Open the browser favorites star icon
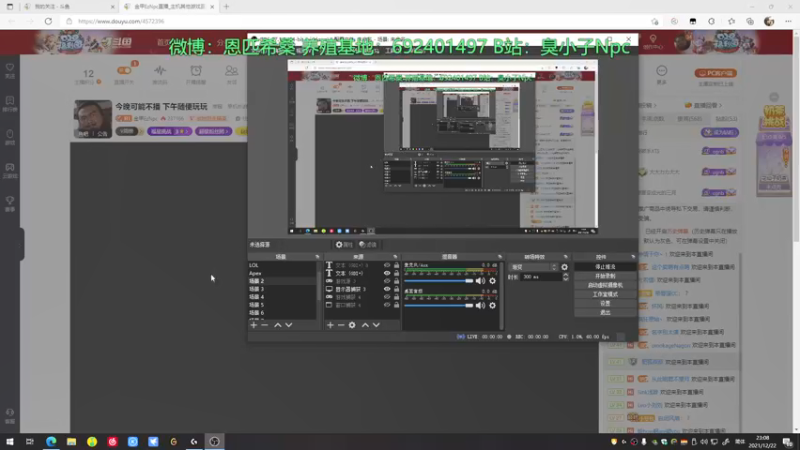Screen dimensions: 800x450 731,21
